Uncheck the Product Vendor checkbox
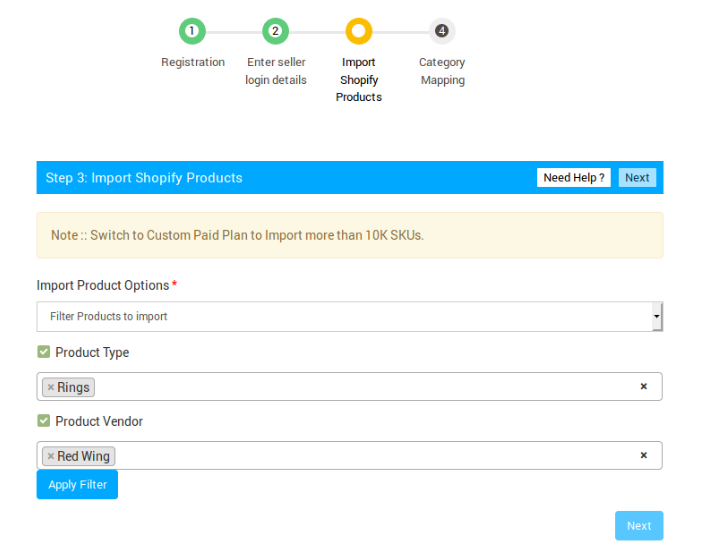Viewport: 701px width, 542px height. 43,421
